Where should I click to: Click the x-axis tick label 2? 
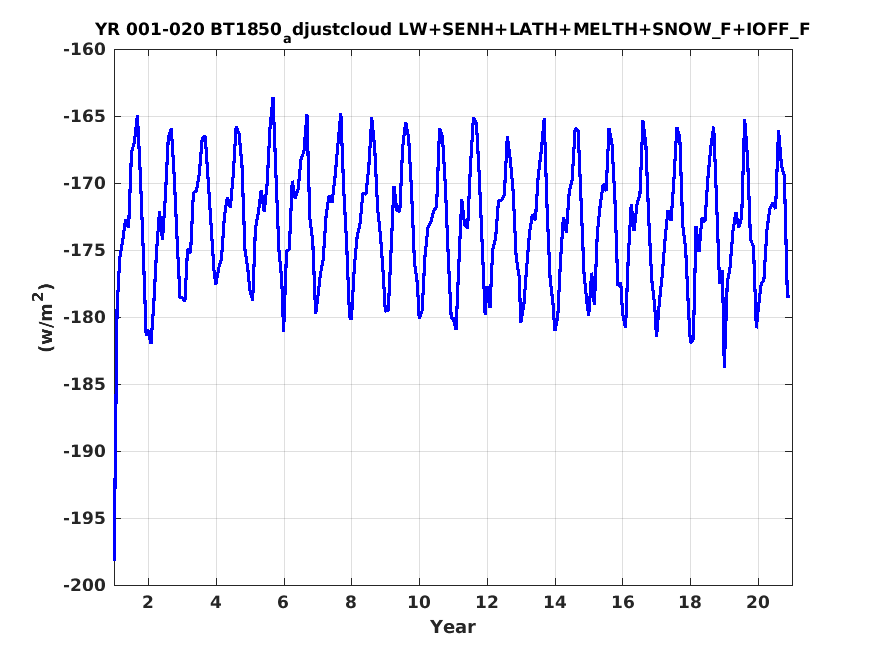click(148, 602)
